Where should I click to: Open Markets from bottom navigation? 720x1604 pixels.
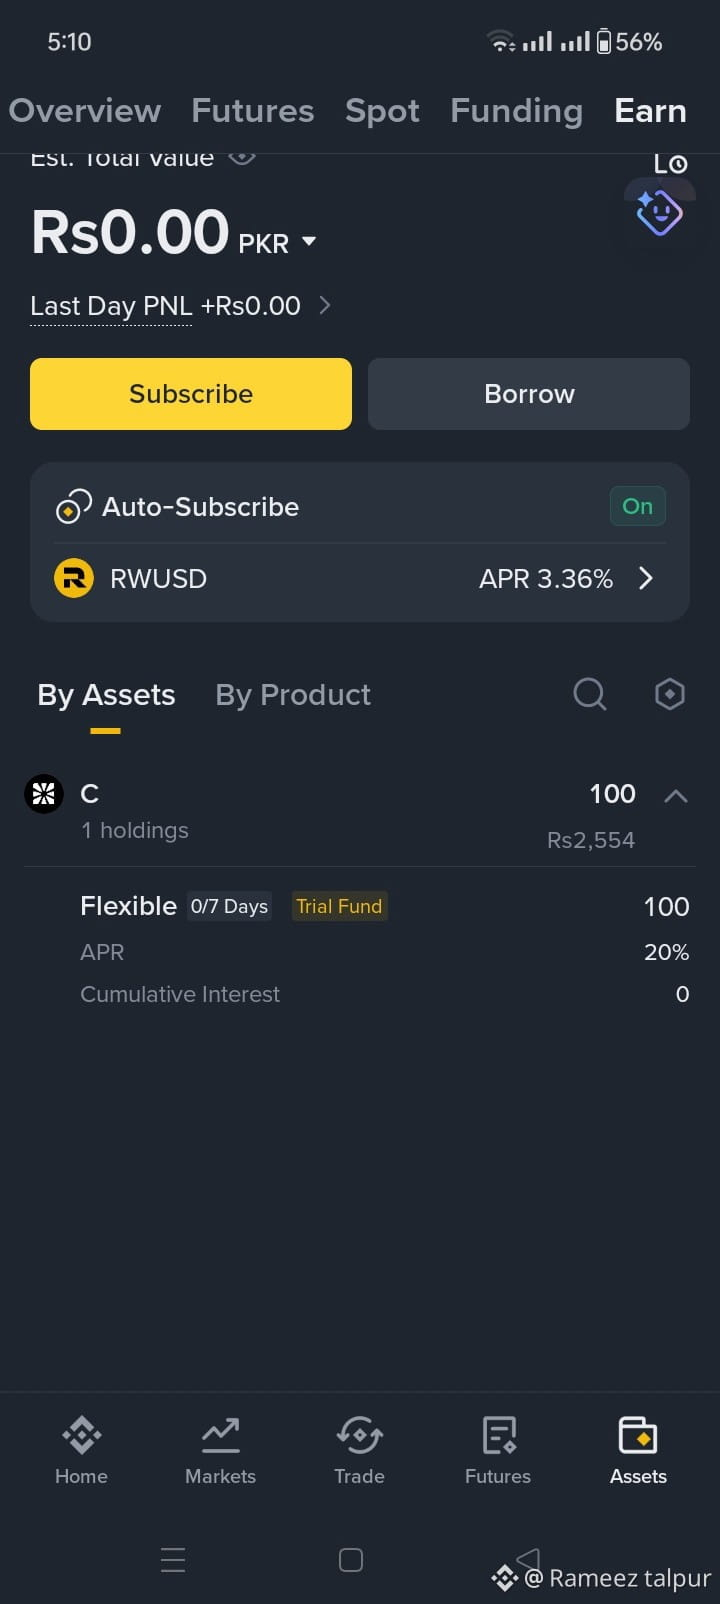click(x=220, y=1450)
